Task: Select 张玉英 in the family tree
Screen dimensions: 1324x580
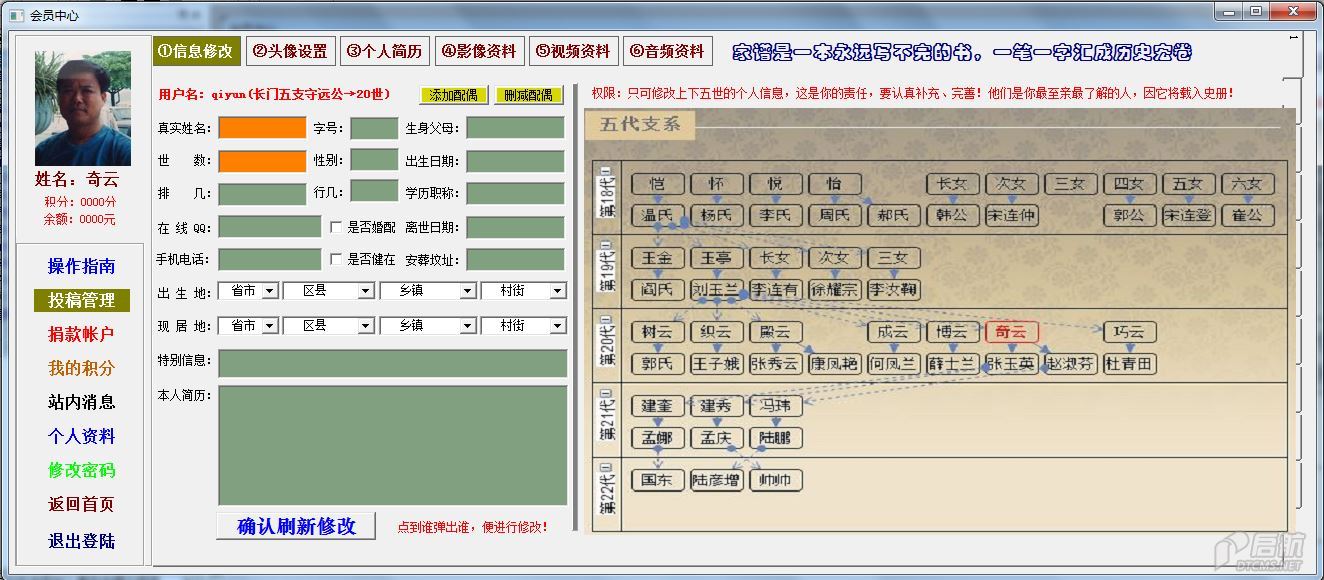Action: click(x=1012, y=364)
